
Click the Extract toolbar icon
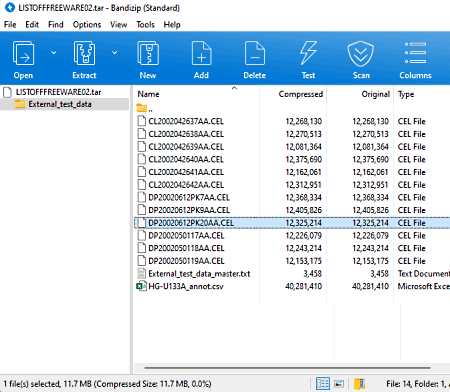click(84, 53)
